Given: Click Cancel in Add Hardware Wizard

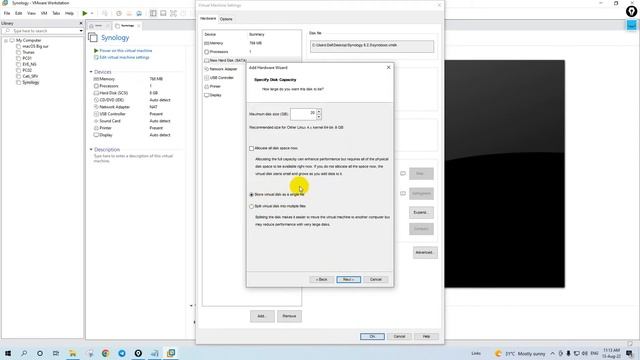Looking at the screenshot, I should (376, 280).
